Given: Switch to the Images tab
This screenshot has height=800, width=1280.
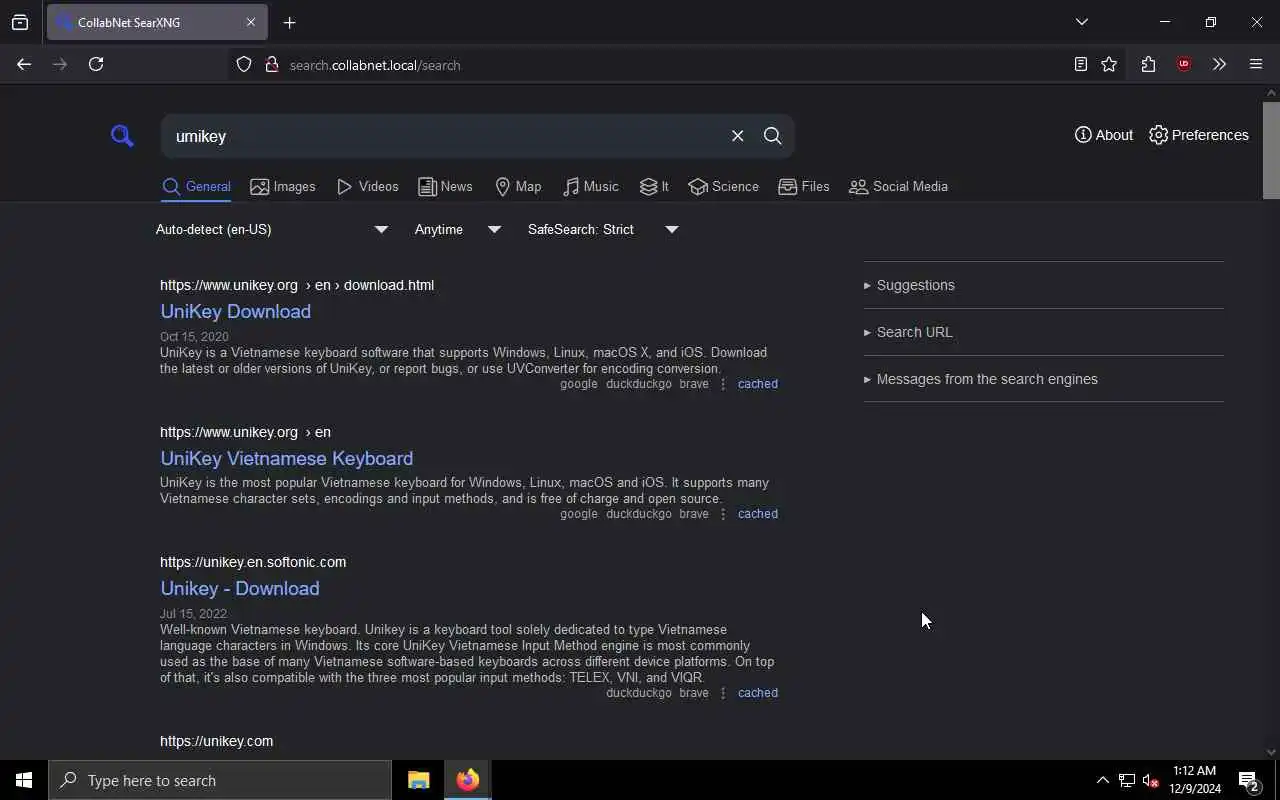Looking at the screenshot, I should (283, 187).
